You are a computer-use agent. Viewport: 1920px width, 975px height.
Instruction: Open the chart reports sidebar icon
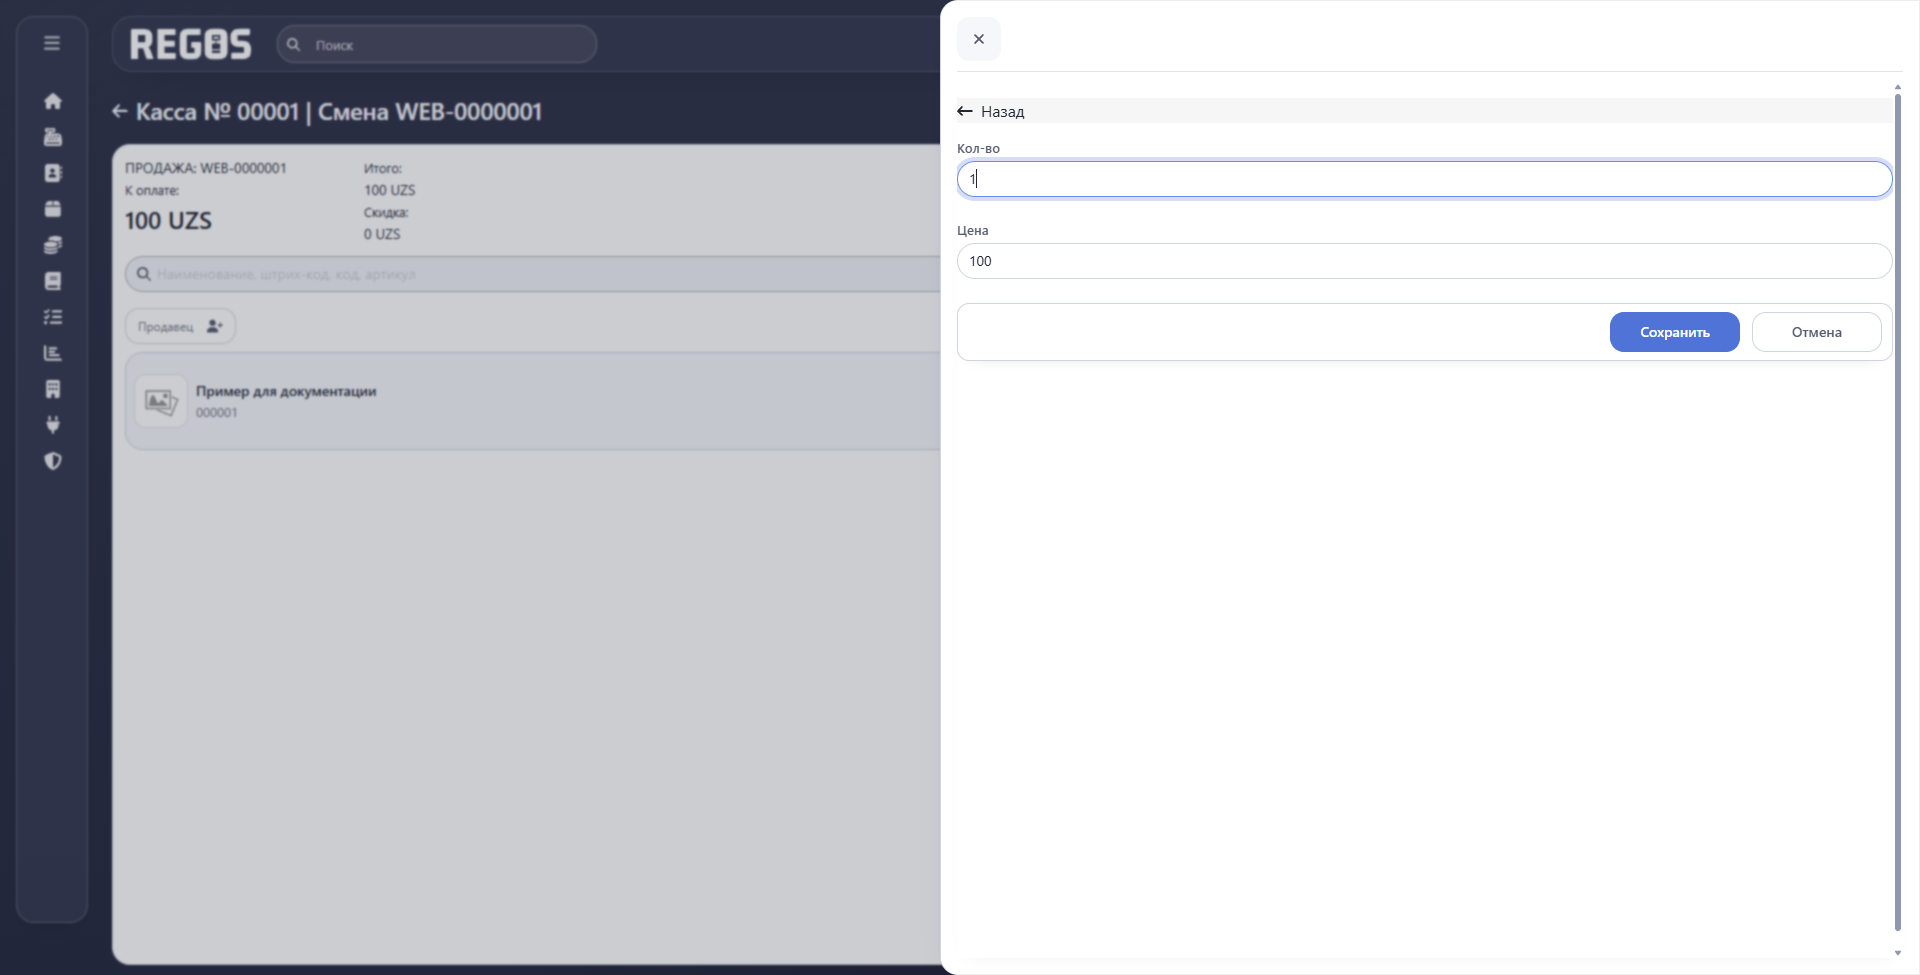tap(53, 353)
